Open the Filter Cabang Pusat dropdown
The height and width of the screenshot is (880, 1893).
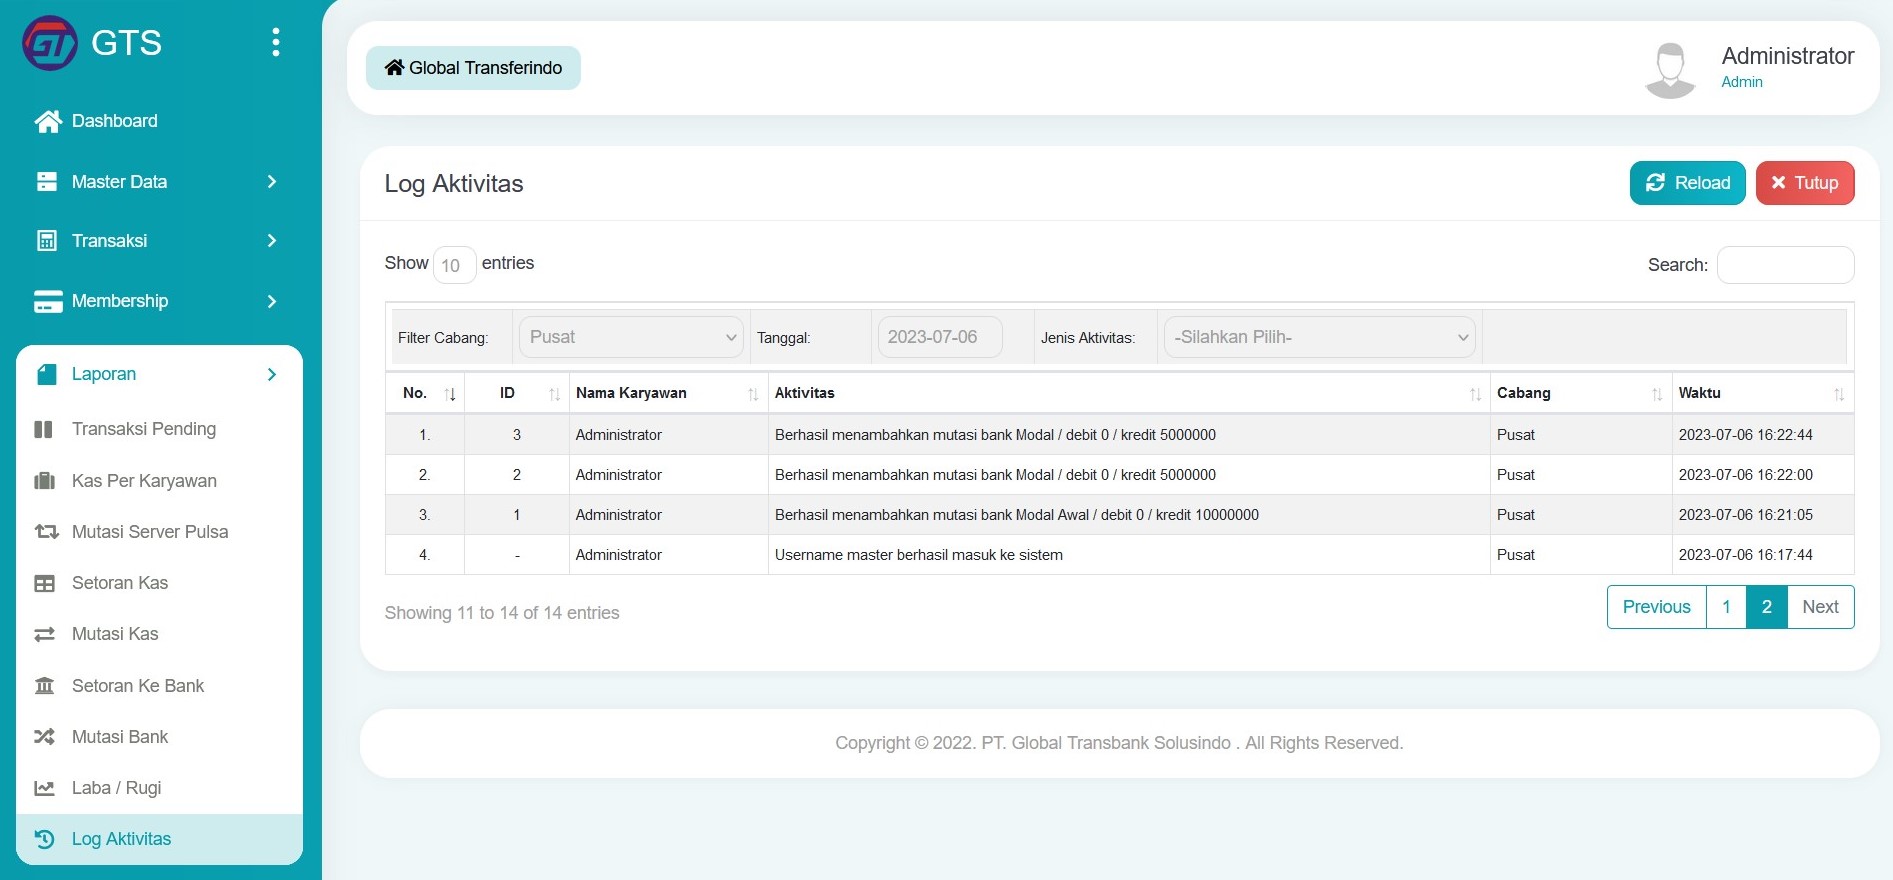click(x=631, y=337)
